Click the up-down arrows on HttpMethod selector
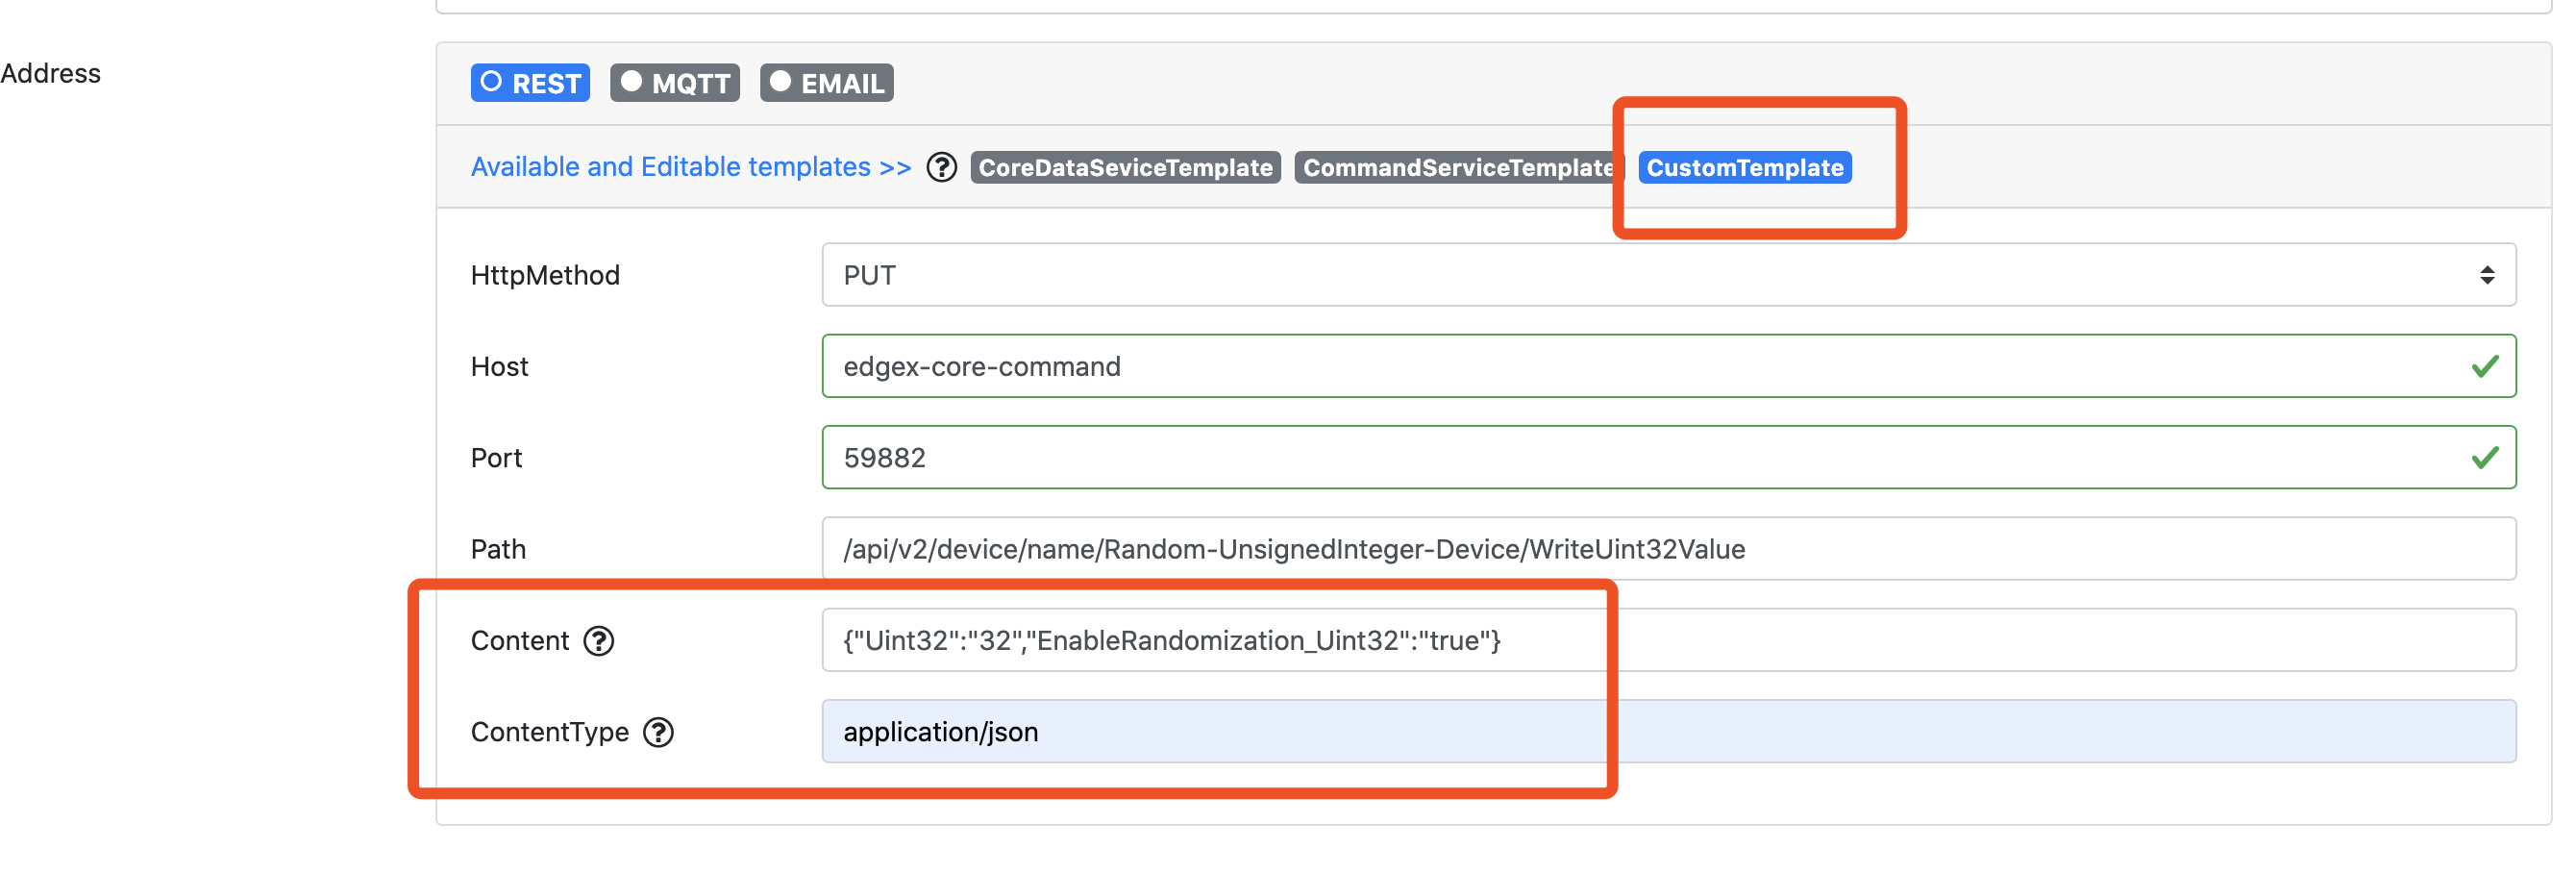 click(2489, 275)
